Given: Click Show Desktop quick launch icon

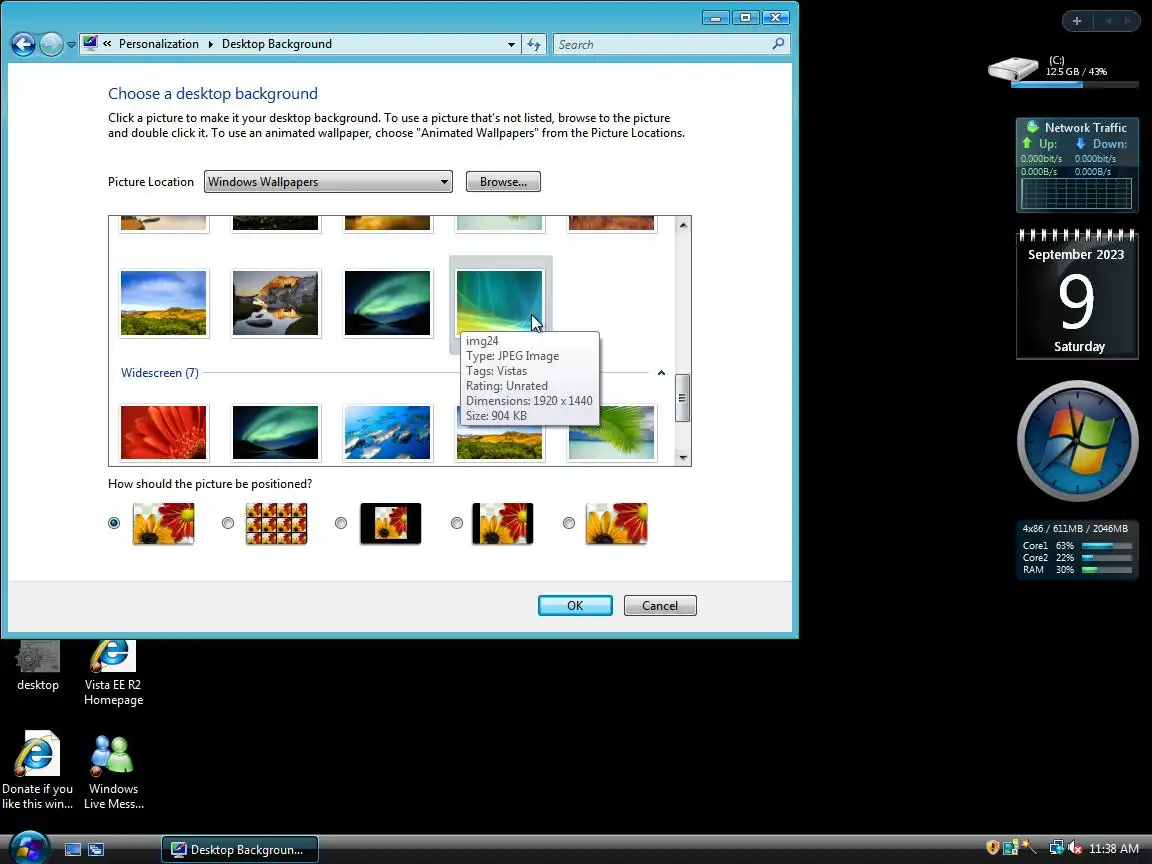Looking at the screenshot, I should pos(73,849).
